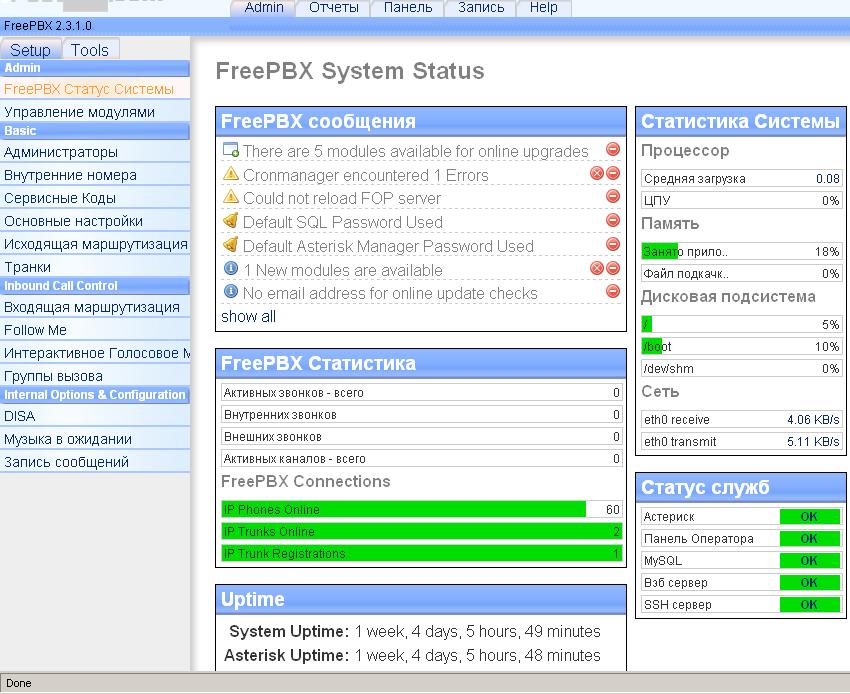
Task: Dismiss the '5 modules available' notification
Action: [613, 149]
